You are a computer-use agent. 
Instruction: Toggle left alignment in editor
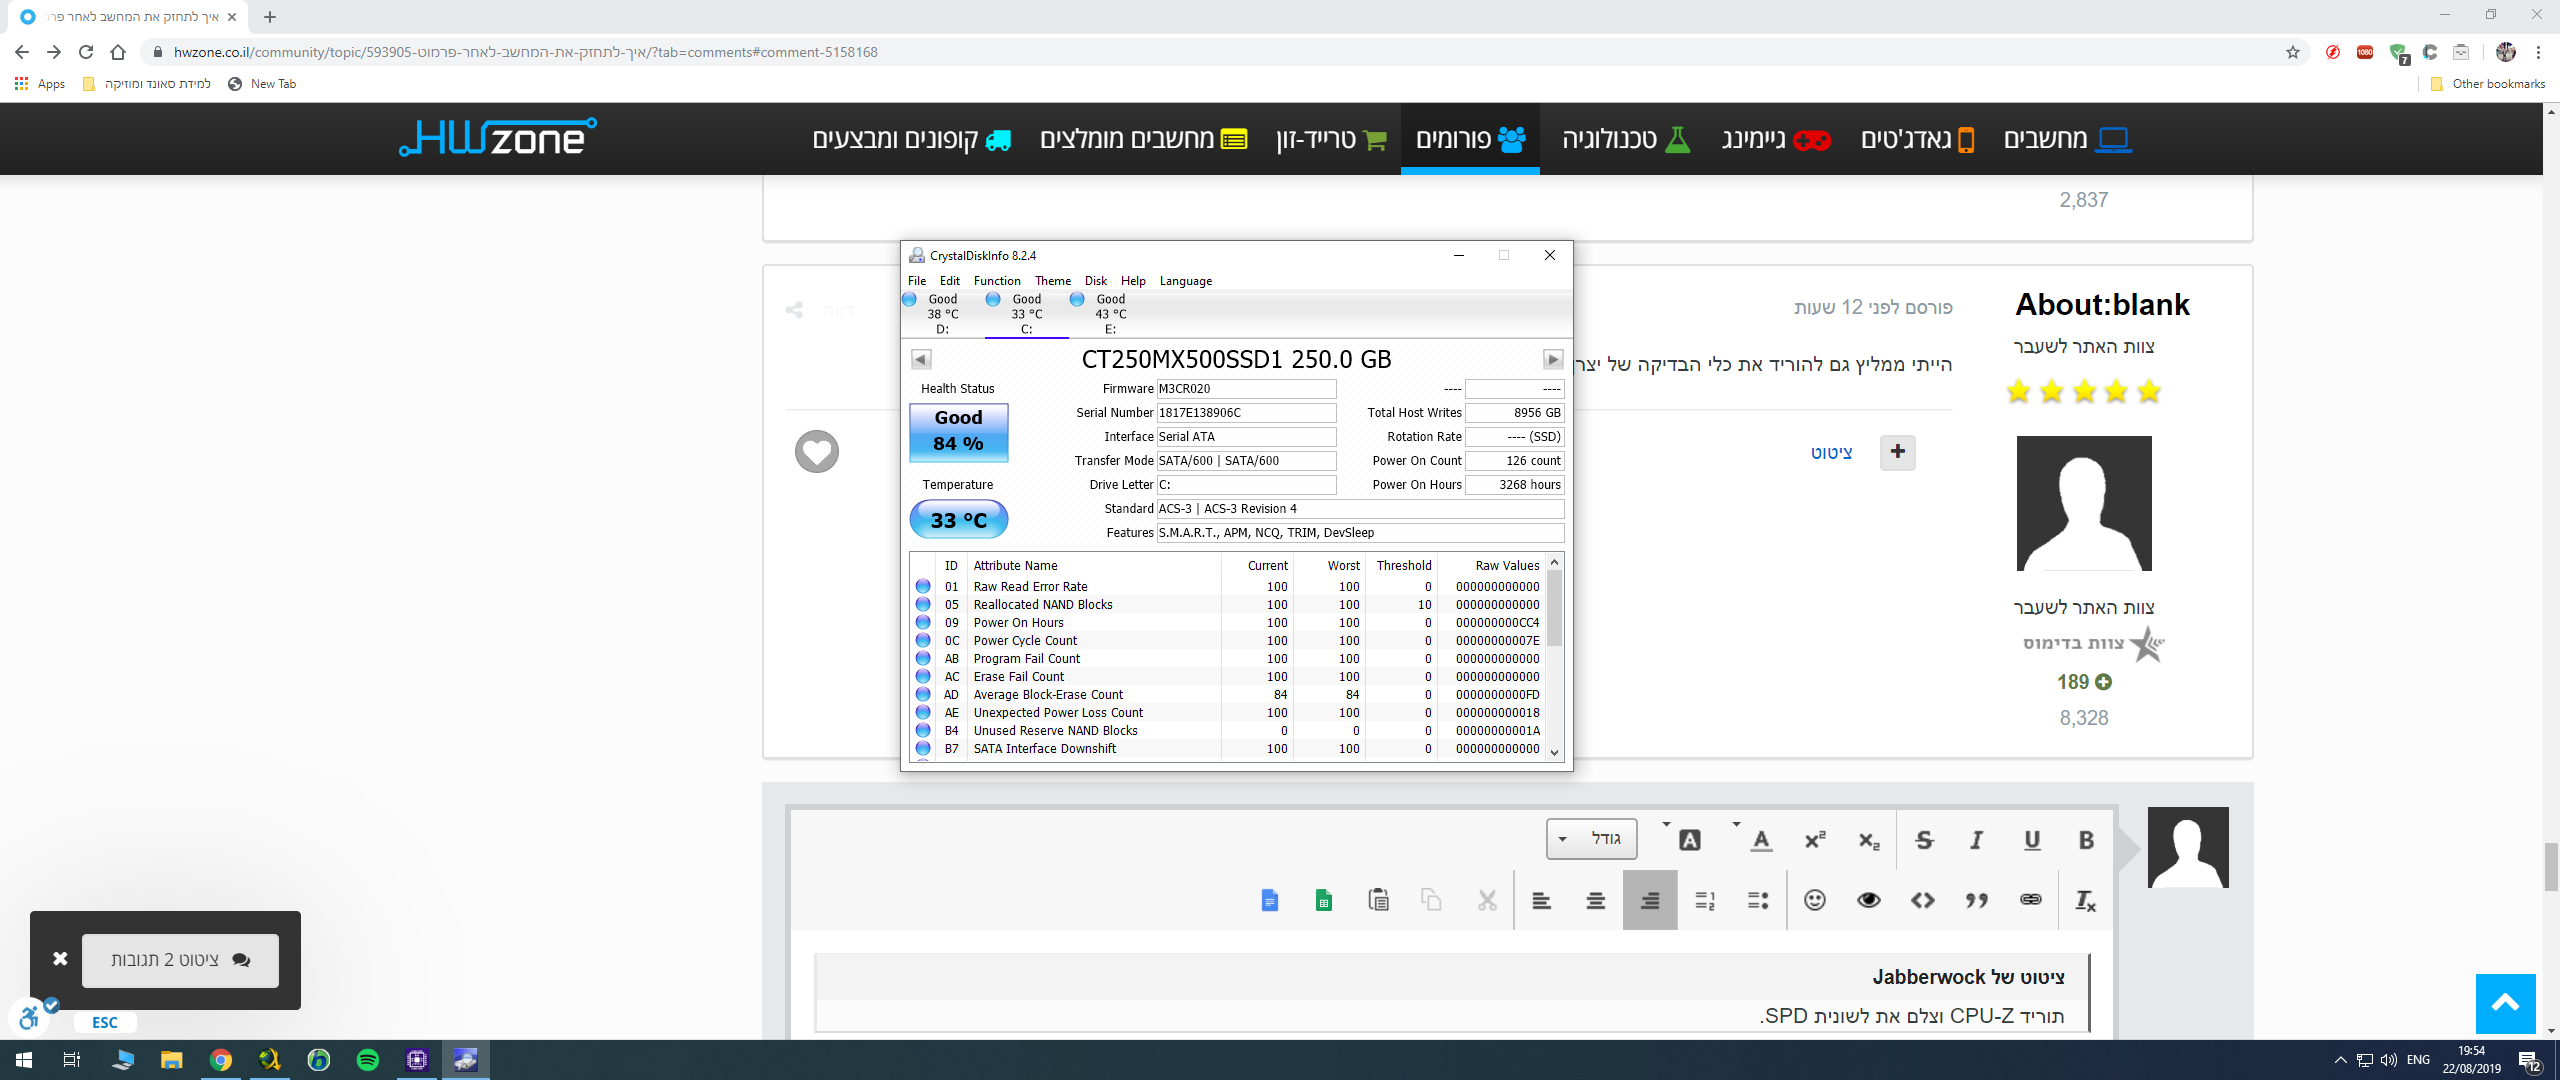[x=1541, y=900]
